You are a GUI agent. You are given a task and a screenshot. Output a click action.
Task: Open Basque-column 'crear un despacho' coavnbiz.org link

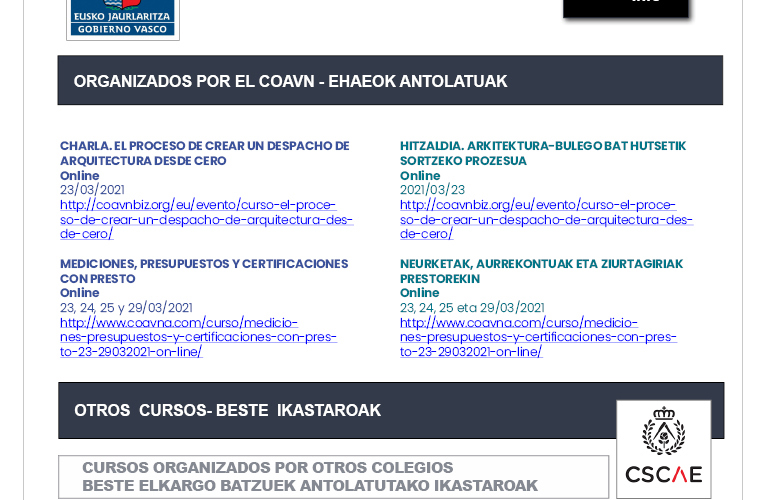546,219
